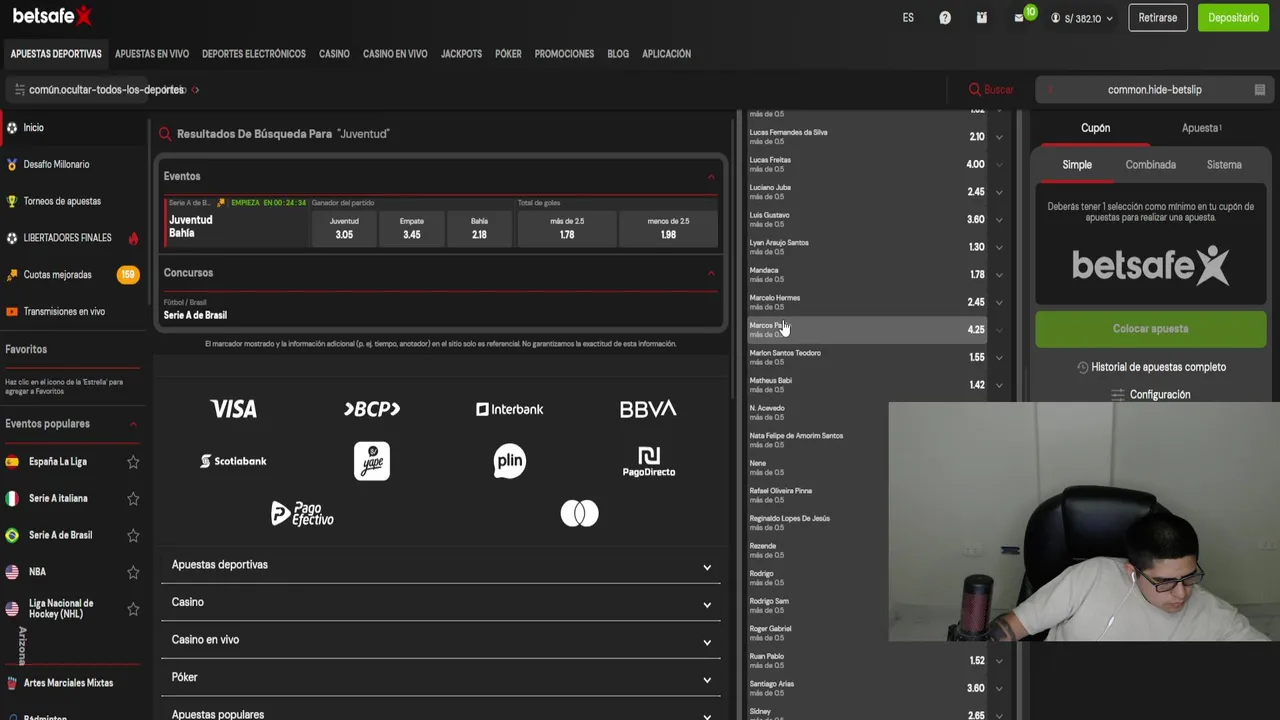
Task: Collapse the Concursos section chevron
Action: tap(711, 273)
